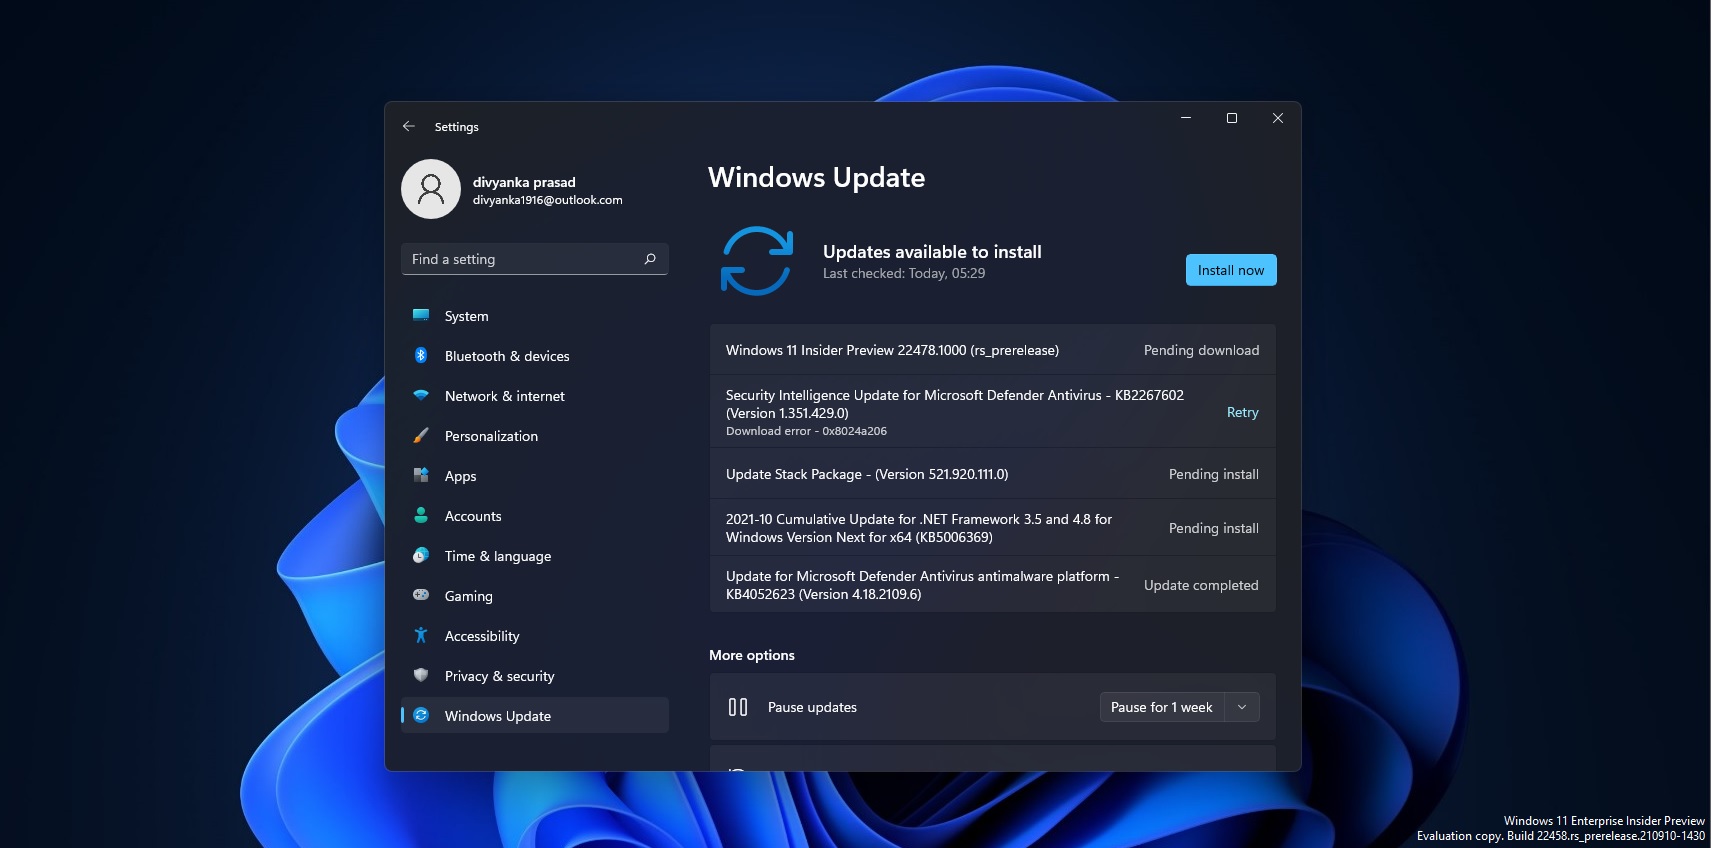Image resolution: width=1711 pixels, height=848 pixels.
Task: Expand the pause duration dropdown arrow
Action: 1242,707
